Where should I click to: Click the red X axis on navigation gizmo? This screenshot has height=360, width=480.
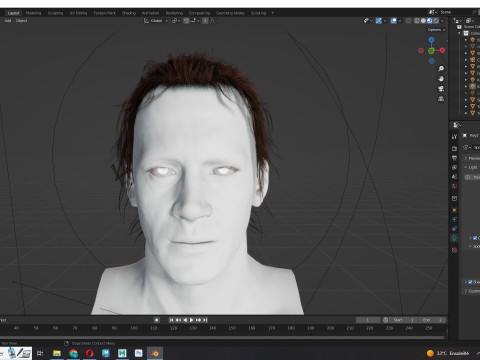coord(442,50)
